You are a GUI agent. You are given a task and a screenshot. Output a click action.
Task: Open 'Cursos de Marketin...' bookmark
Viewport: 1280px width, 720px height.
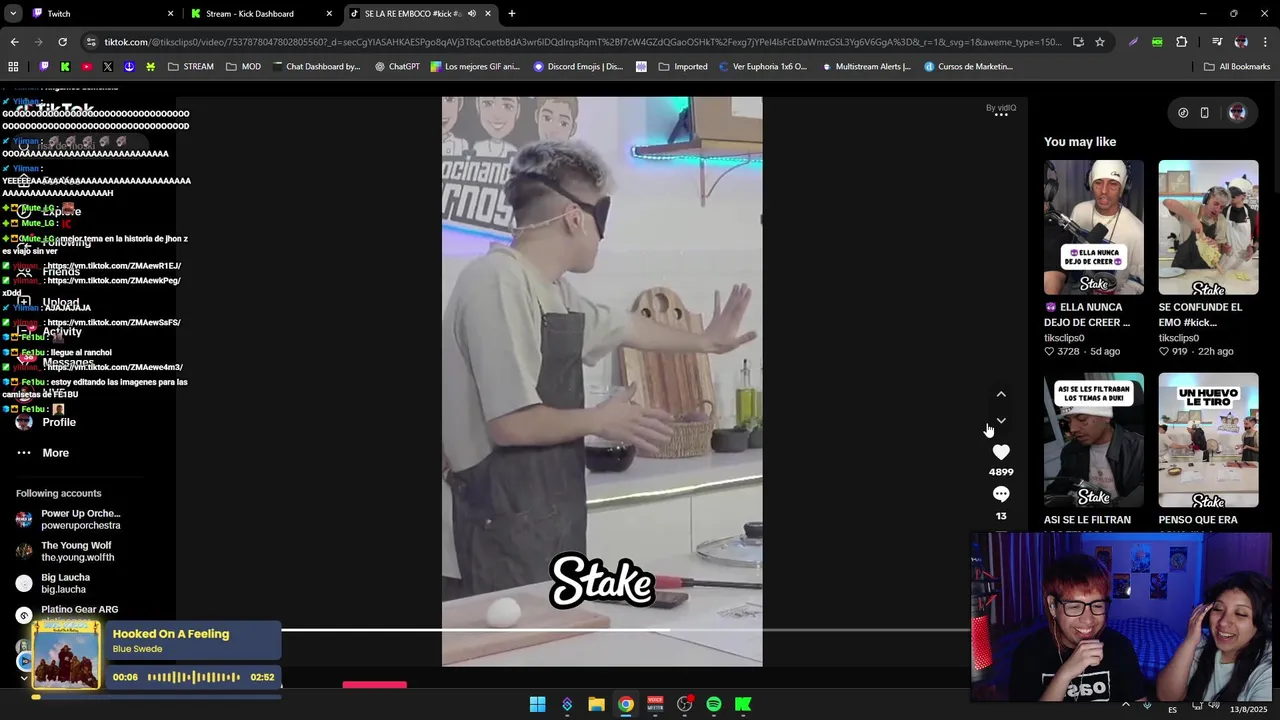pyautogui.click(x=968, y=67)
